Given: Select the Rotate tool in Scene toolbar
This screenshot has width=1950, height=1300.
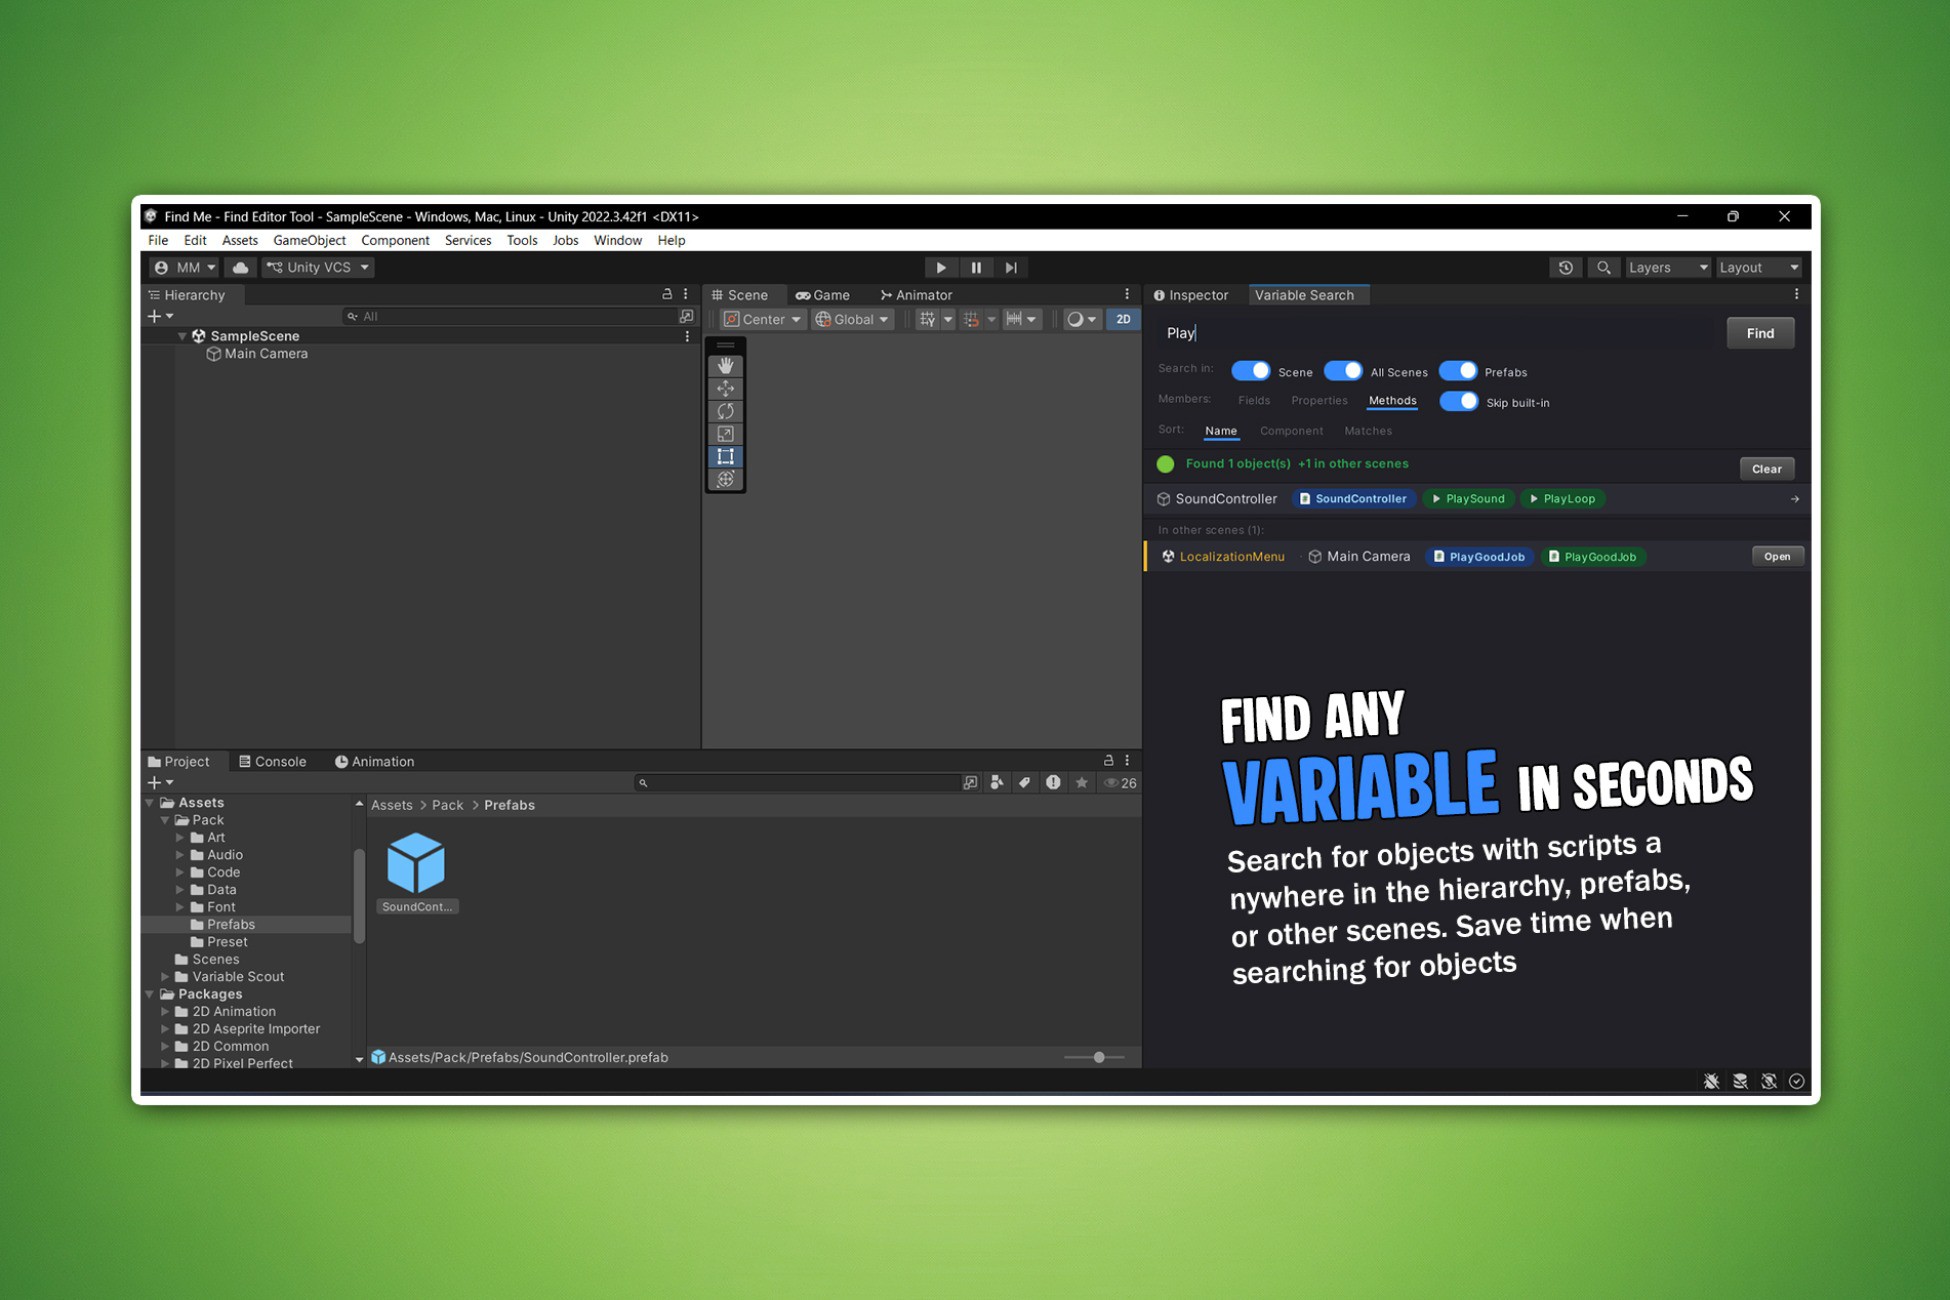Looking at the screenshot, I should pos(725,411).
